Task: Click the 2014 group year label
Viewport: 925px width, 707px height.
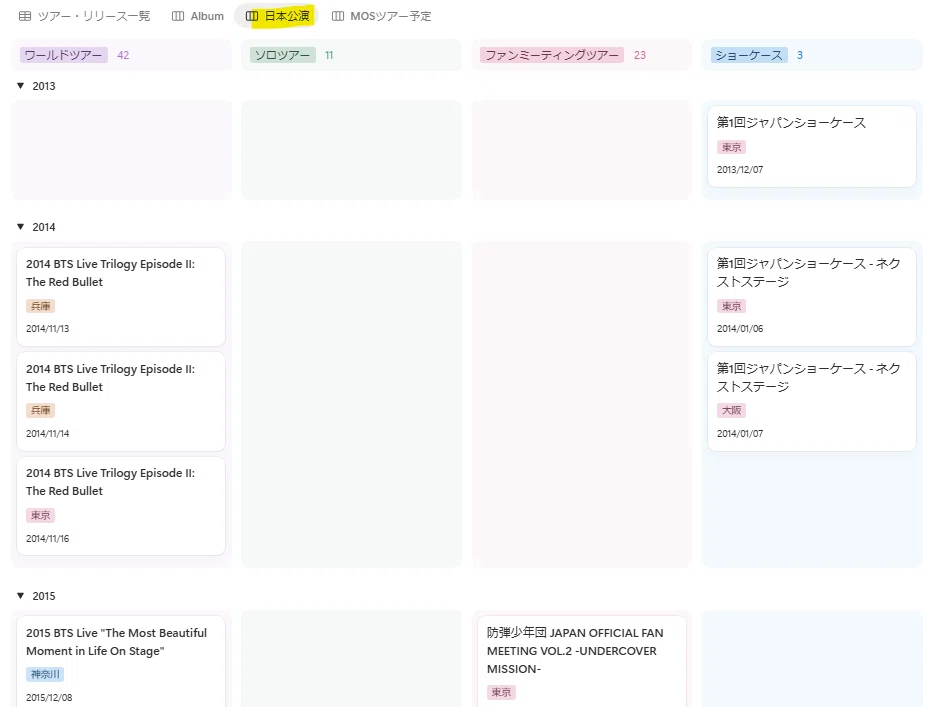Action: pyautogui.click(x=44, y=227)
